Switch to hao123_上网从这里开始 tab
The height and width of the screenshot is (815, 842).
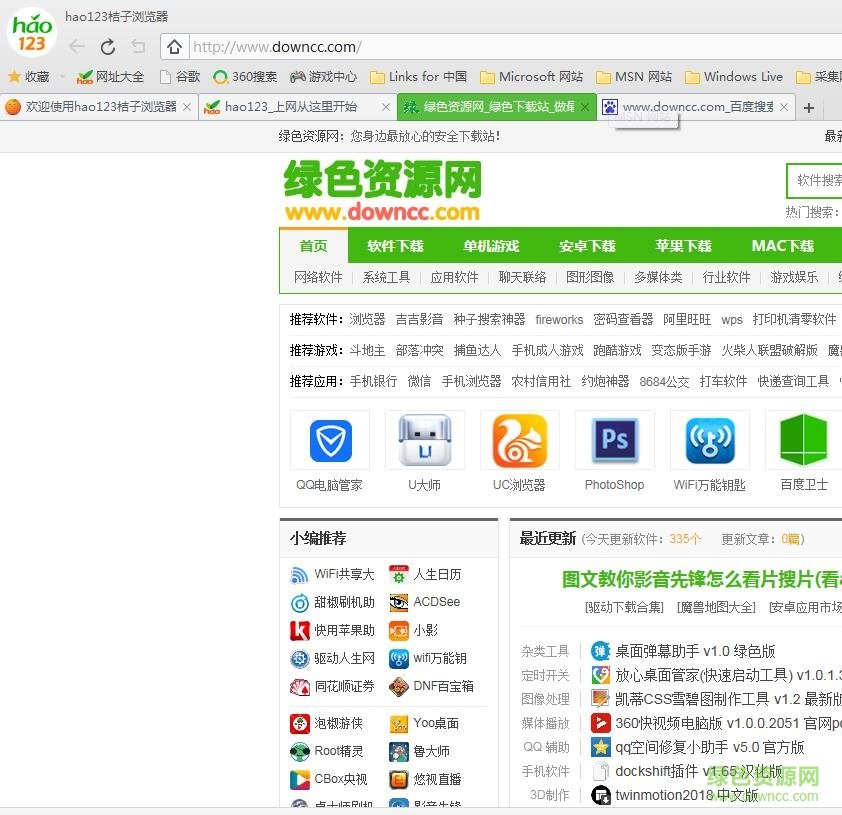pyautogui.click(x=290, y=107)
